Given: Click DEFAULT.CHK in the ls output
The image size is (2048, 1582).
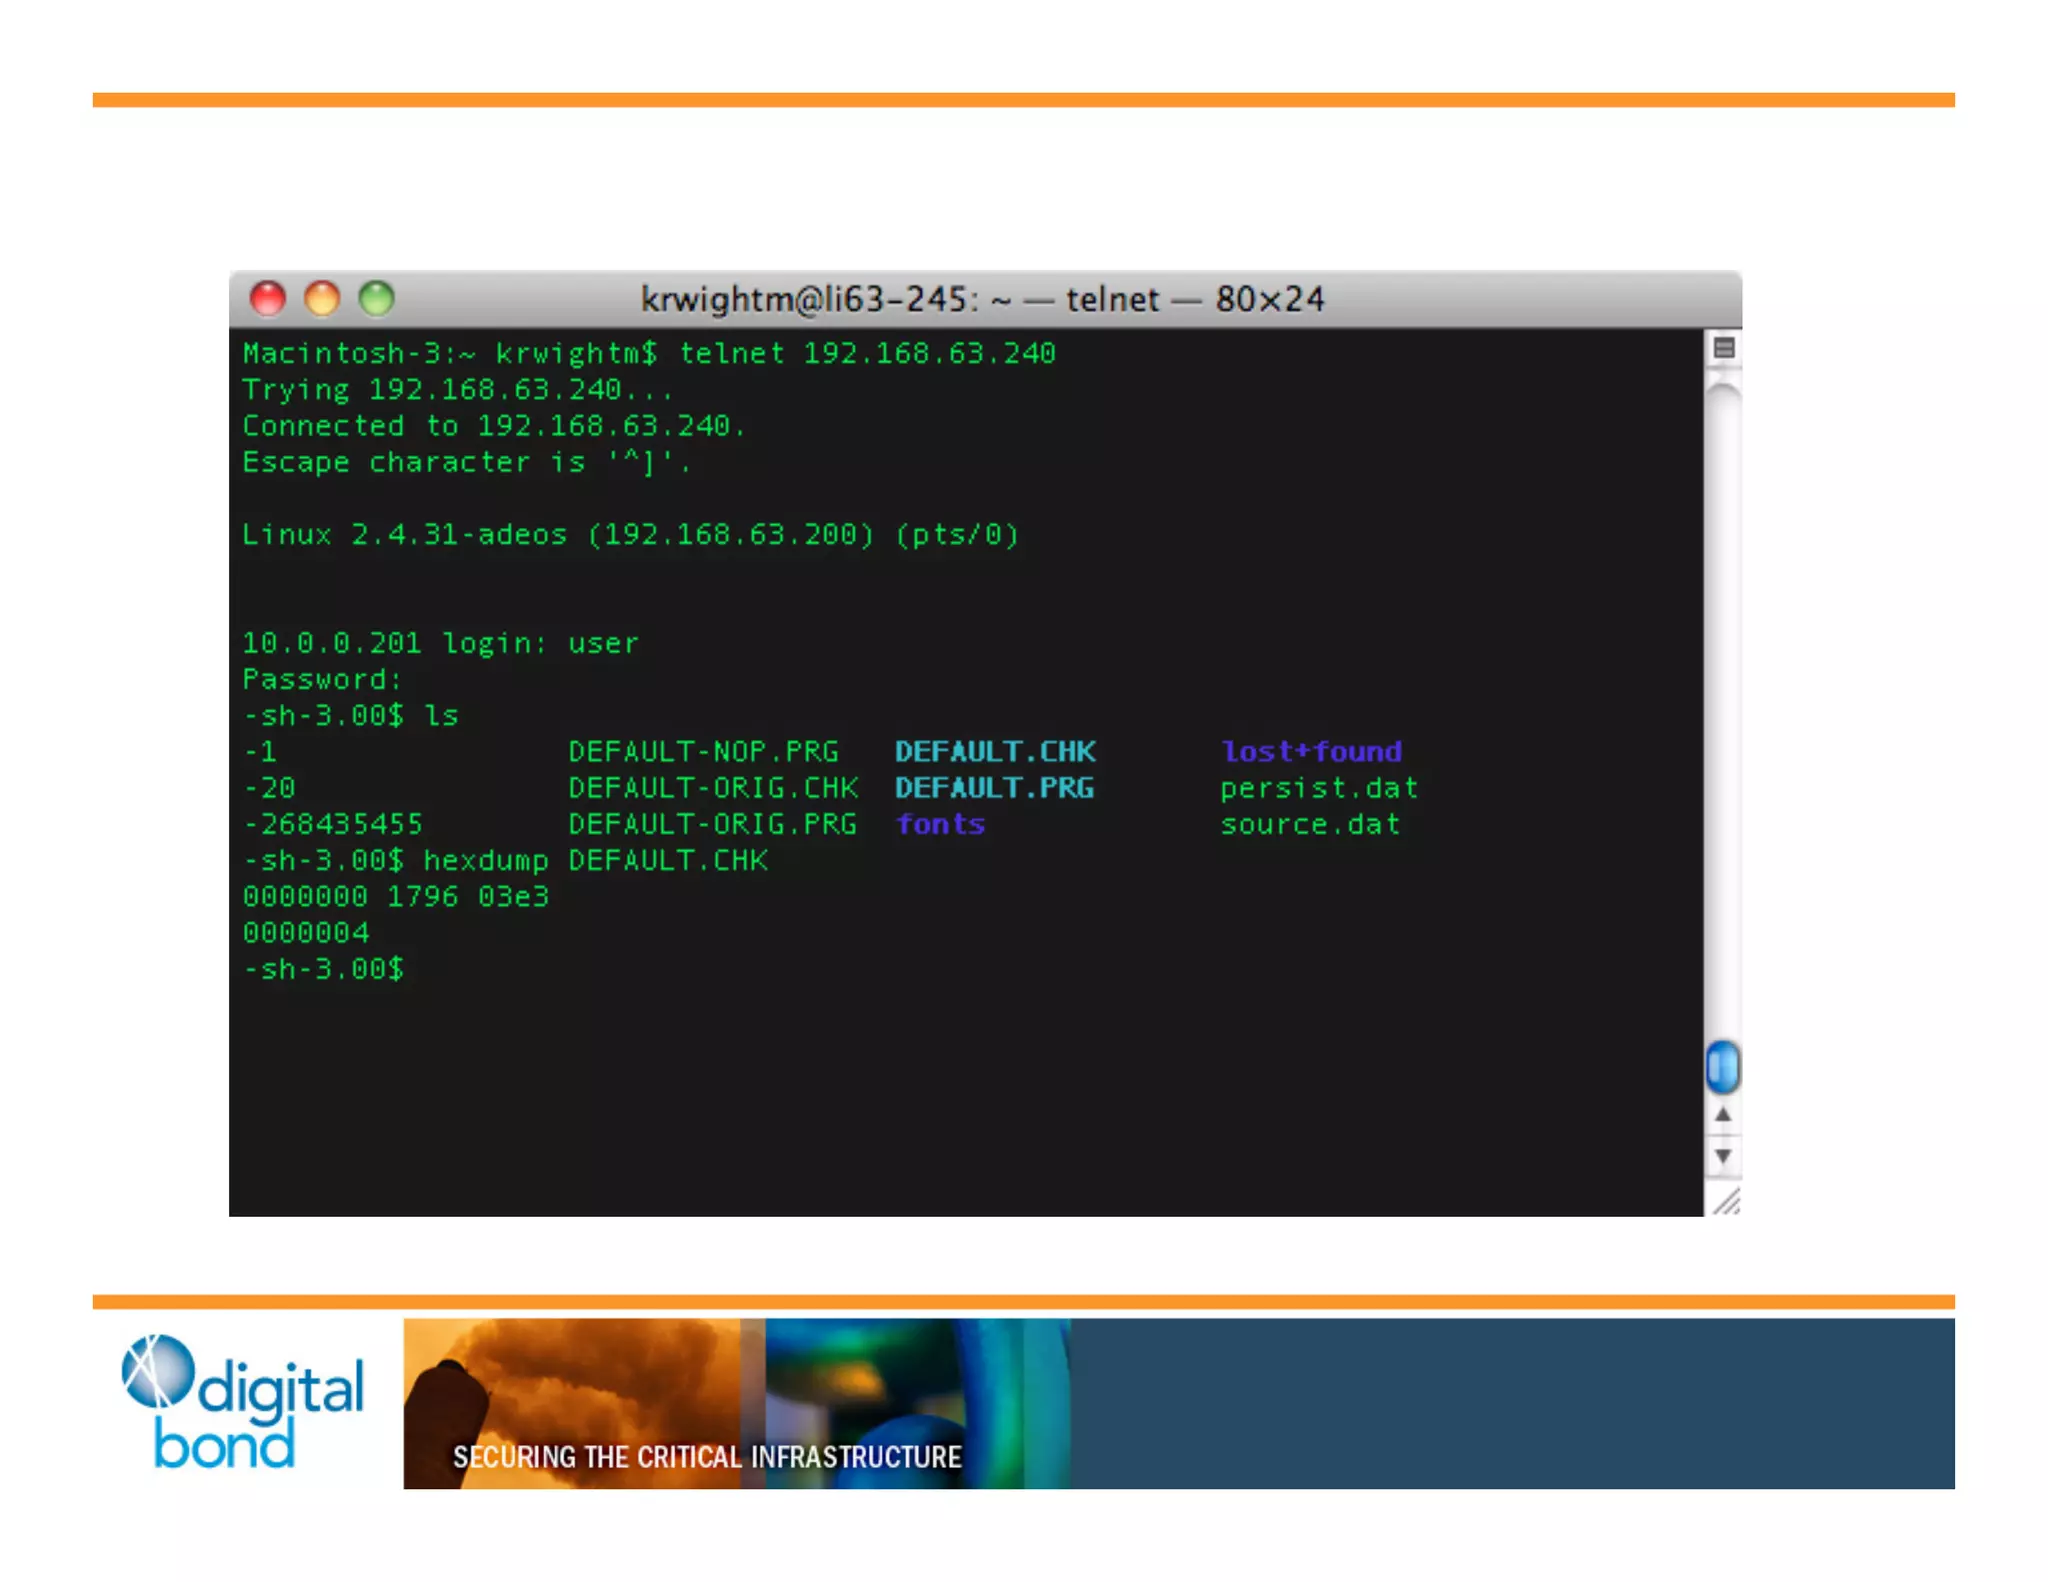Looking at the screenshot, I should 995,751.
